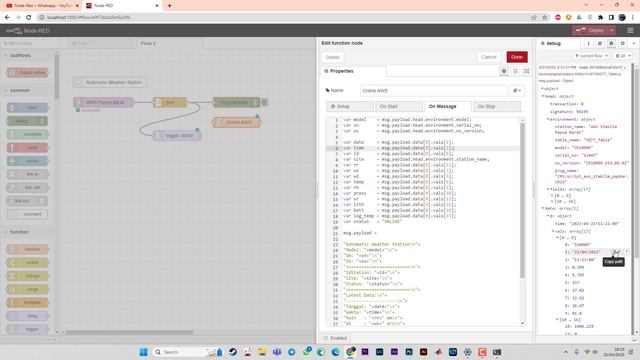Viewport: 640px width, 360px height.
Task: Click Copy path icon on date value
Action: pyautogui.click(x=616, y=252)
